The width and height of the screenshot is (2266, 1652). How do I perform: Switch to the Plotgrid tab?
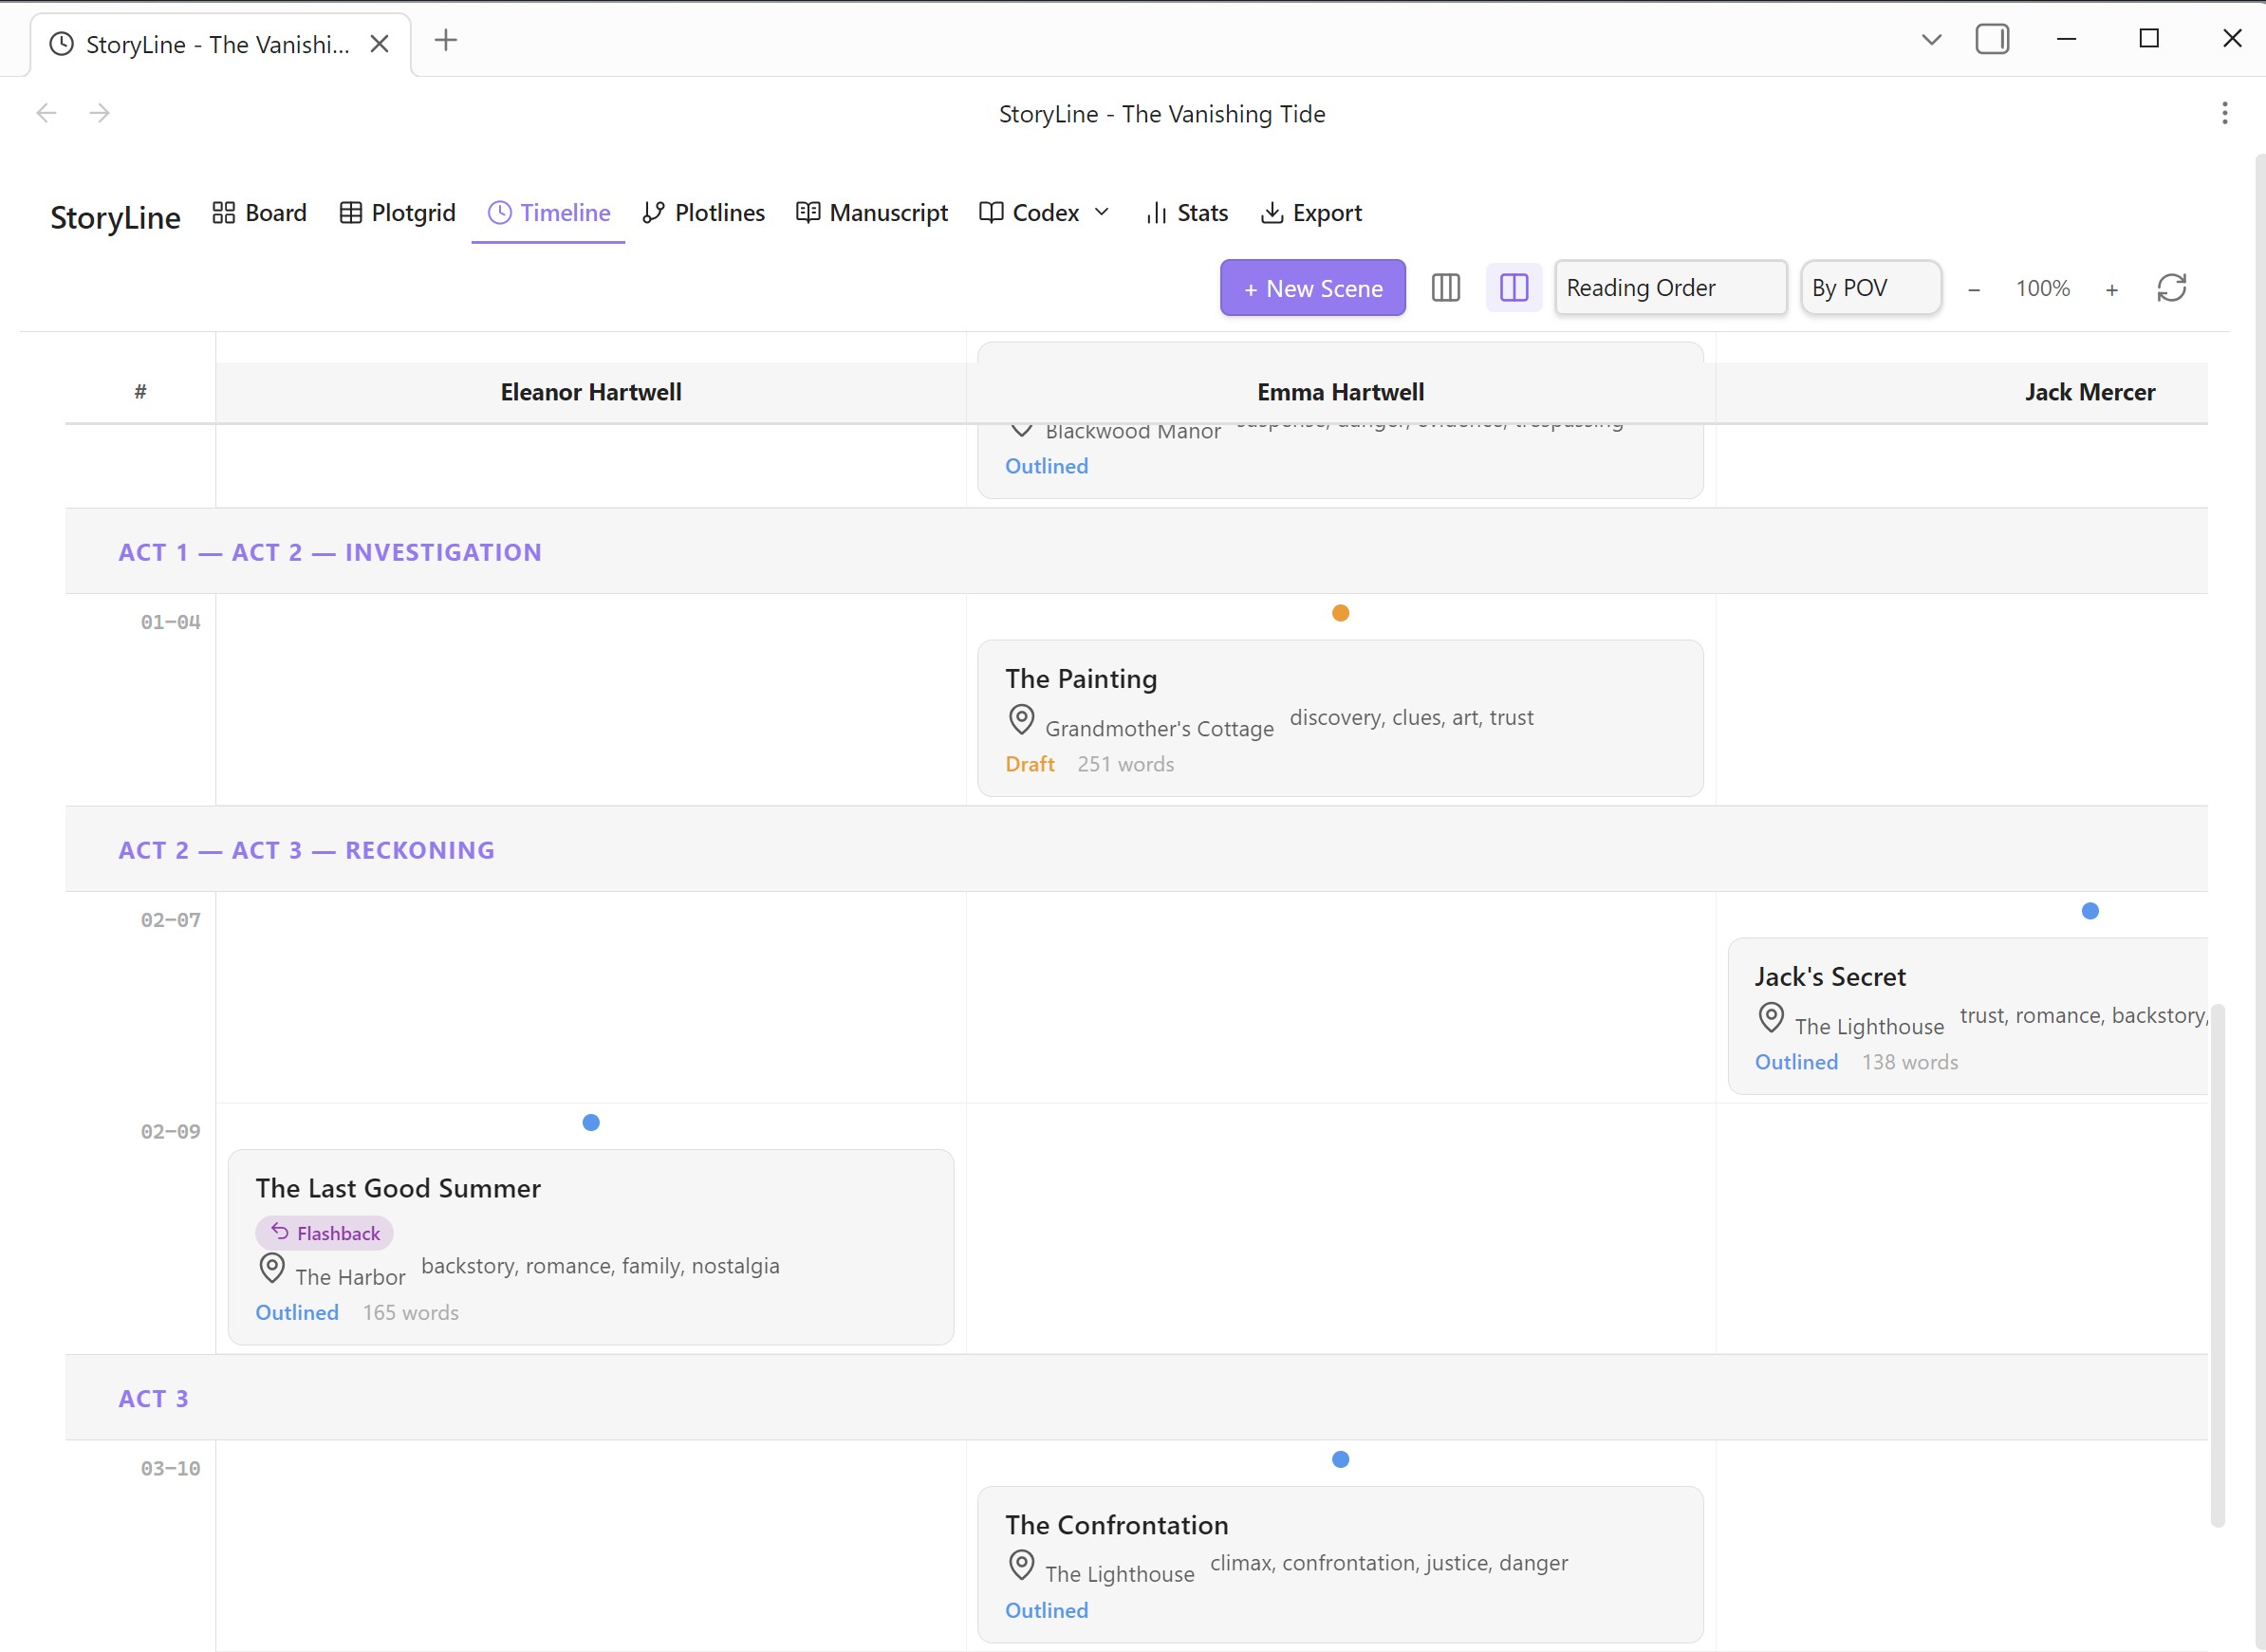pyautogui.click(x=398, y=213)
